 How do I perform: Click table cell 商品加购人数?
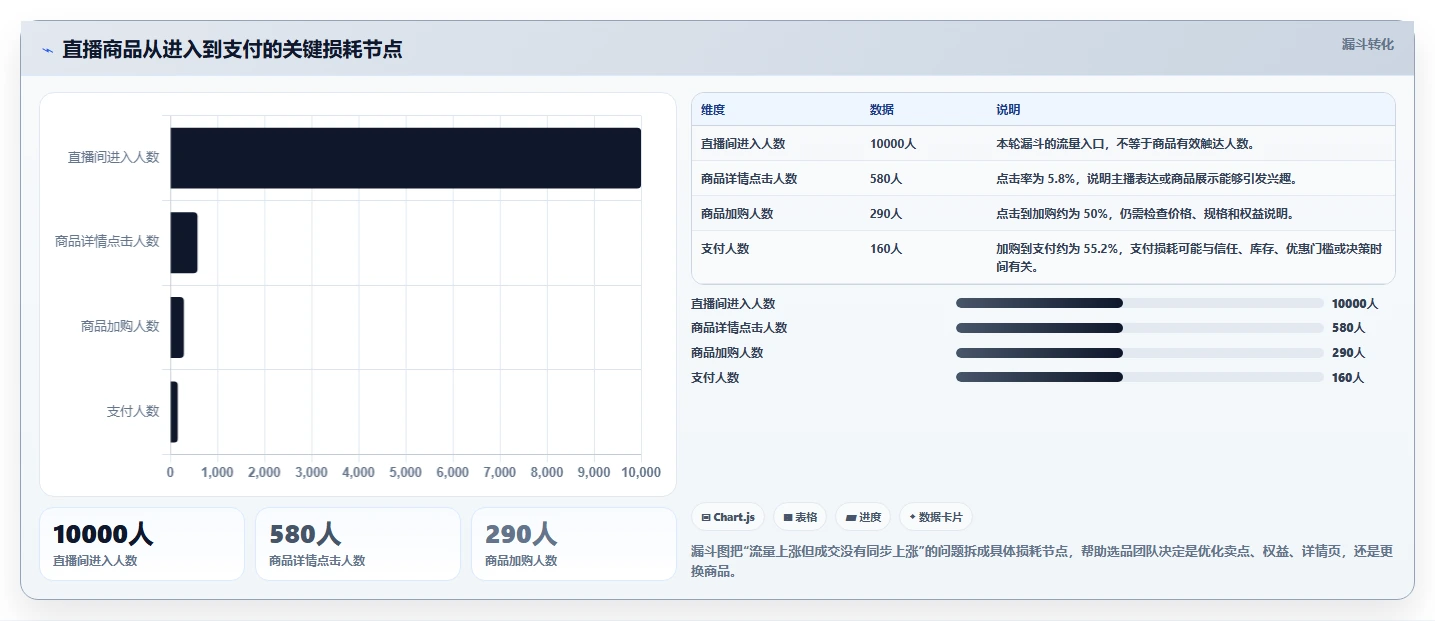click(x=737, y=214)
